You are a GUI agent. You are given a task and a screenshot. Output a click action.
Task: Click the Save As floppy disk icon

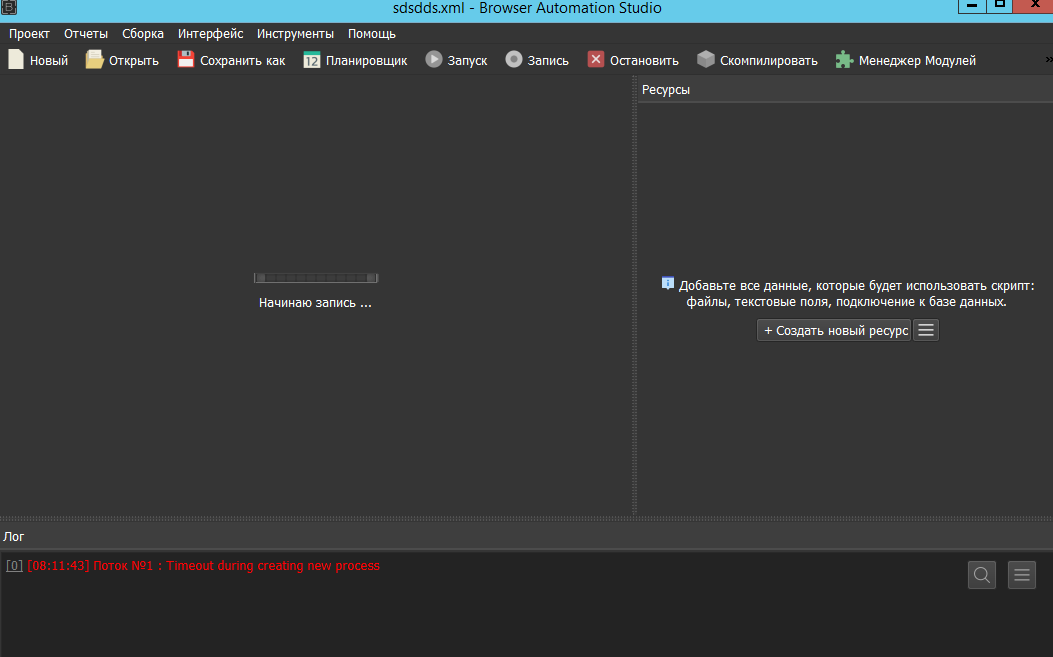coord(186,60)
